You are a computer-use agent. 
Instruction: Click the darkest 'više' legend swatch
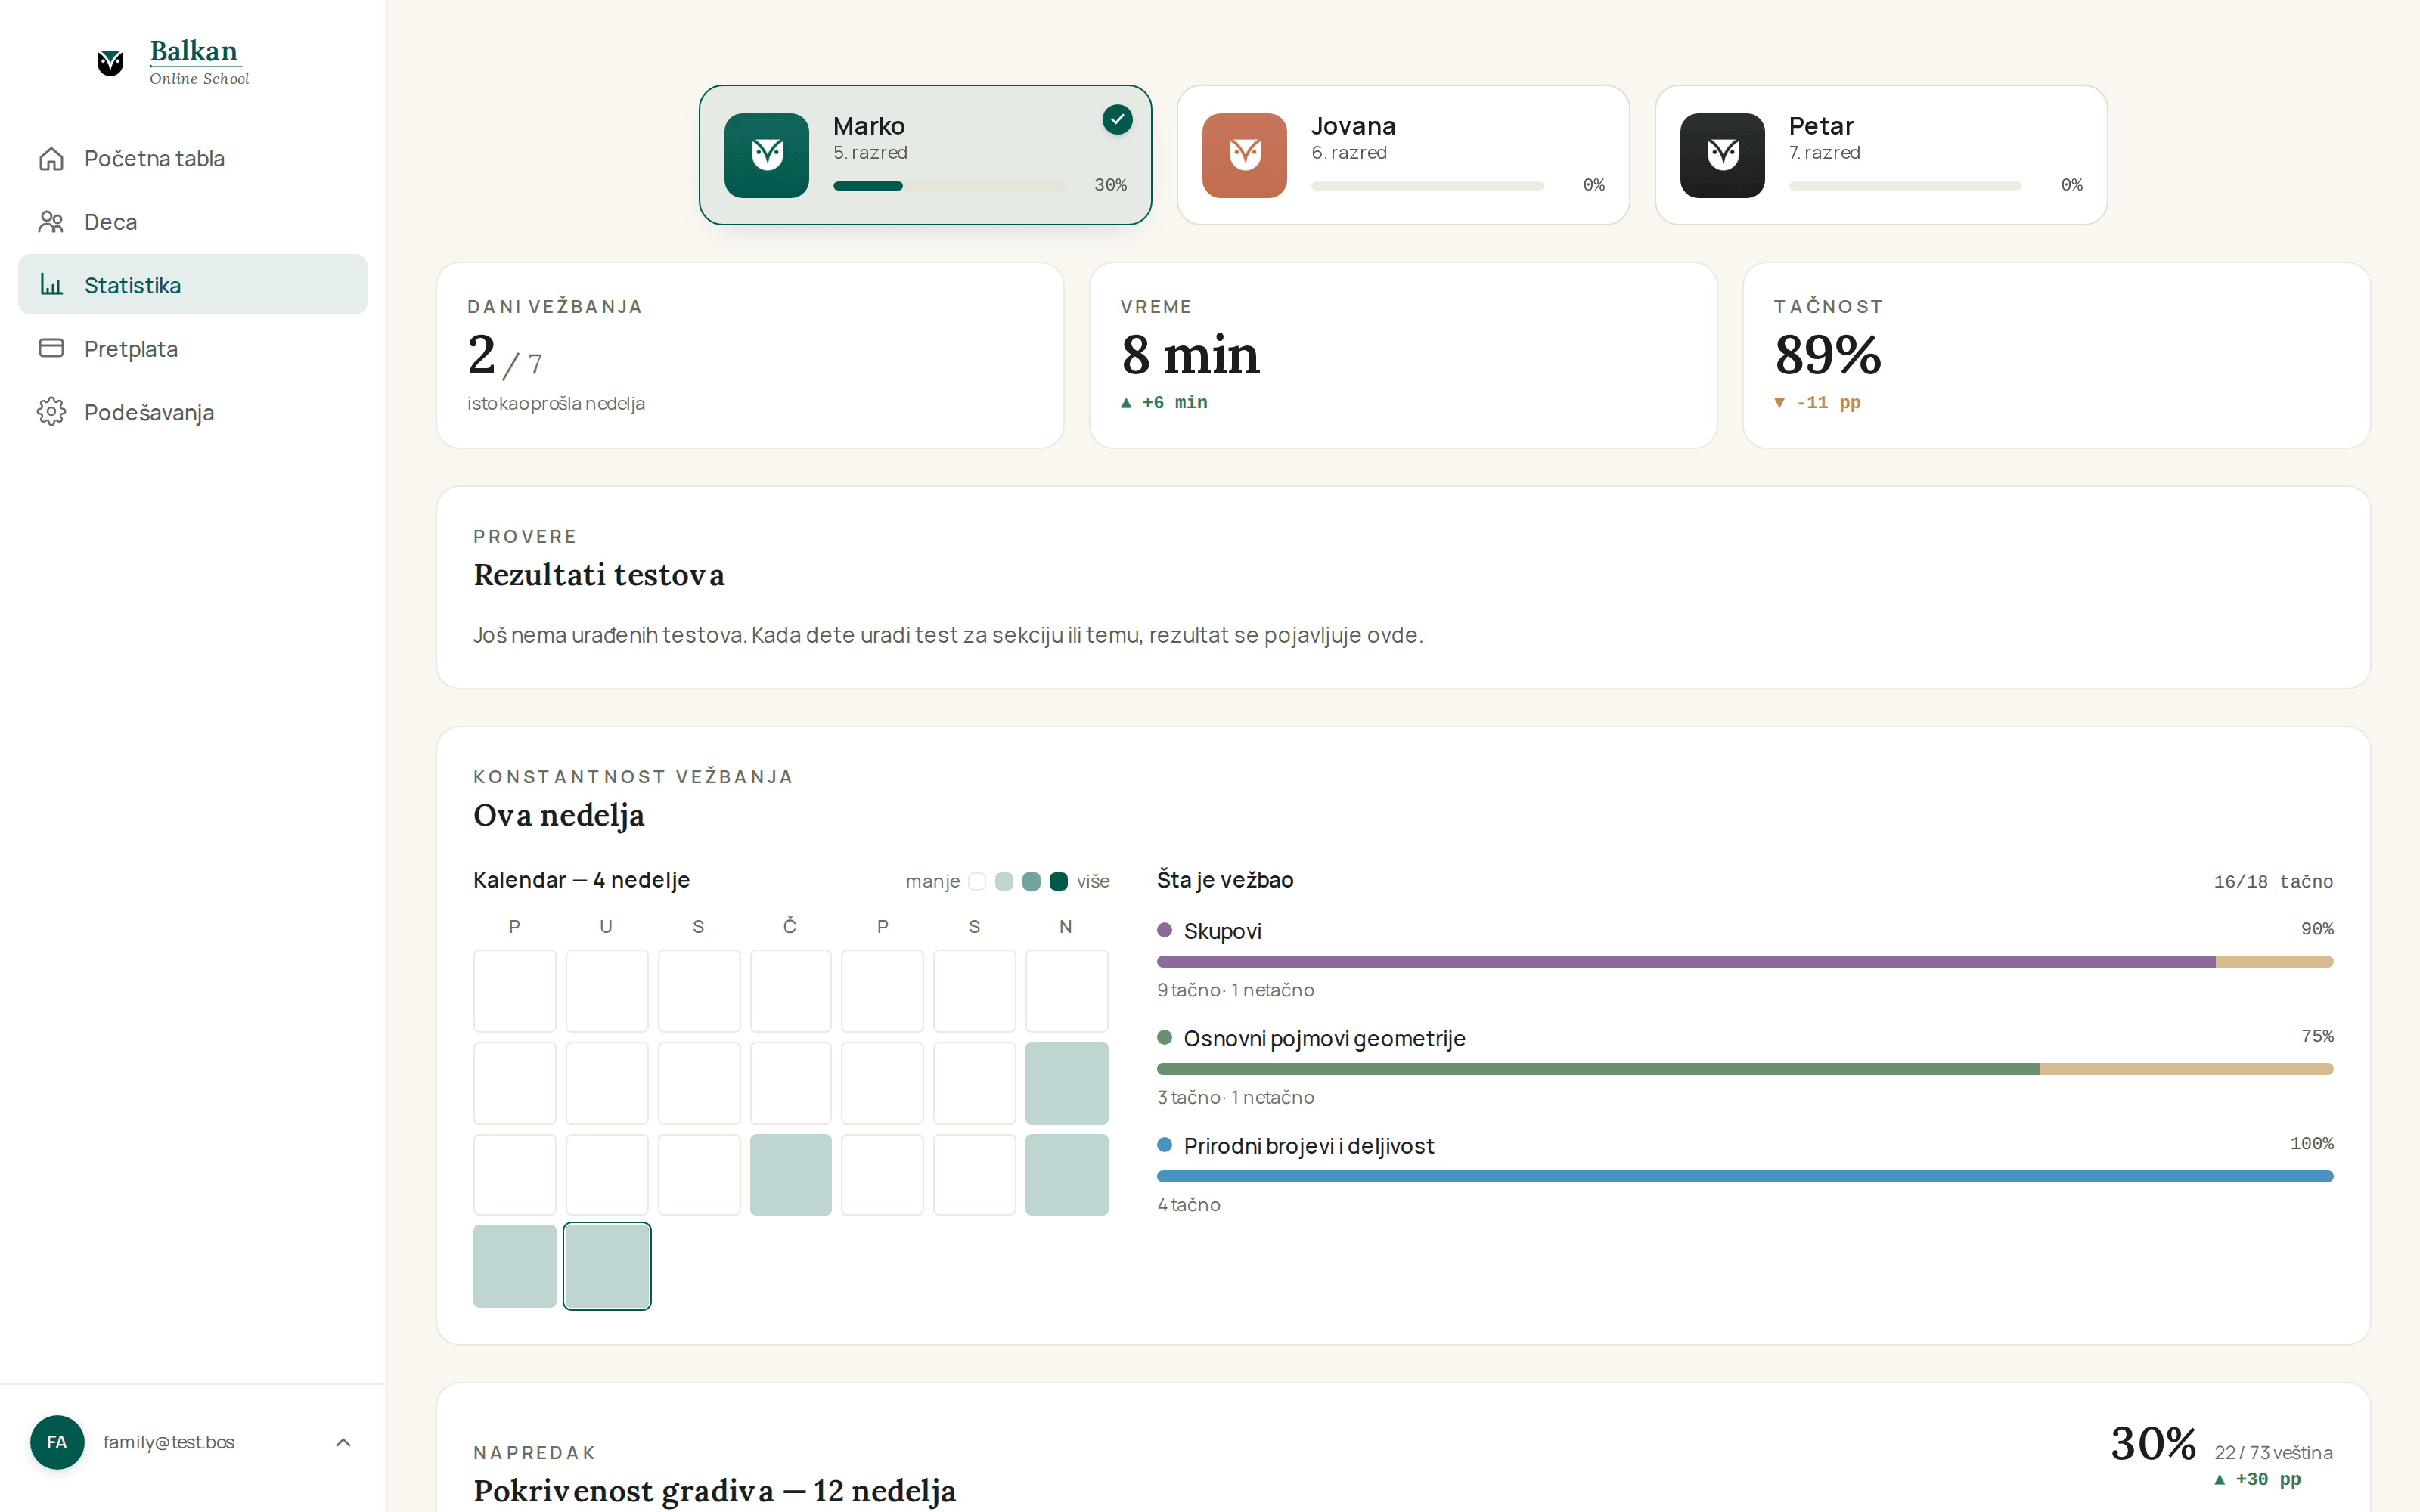(1058, 881)
